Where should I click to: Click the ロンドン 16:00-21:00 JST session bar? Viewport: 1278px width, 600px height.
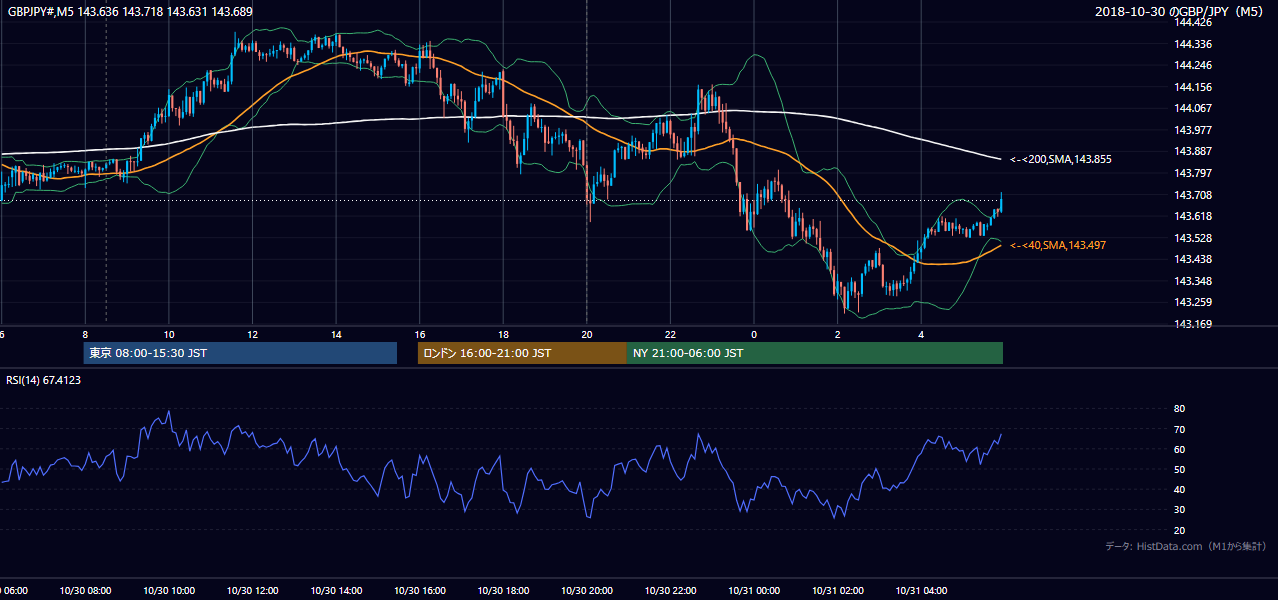[522, 353]
